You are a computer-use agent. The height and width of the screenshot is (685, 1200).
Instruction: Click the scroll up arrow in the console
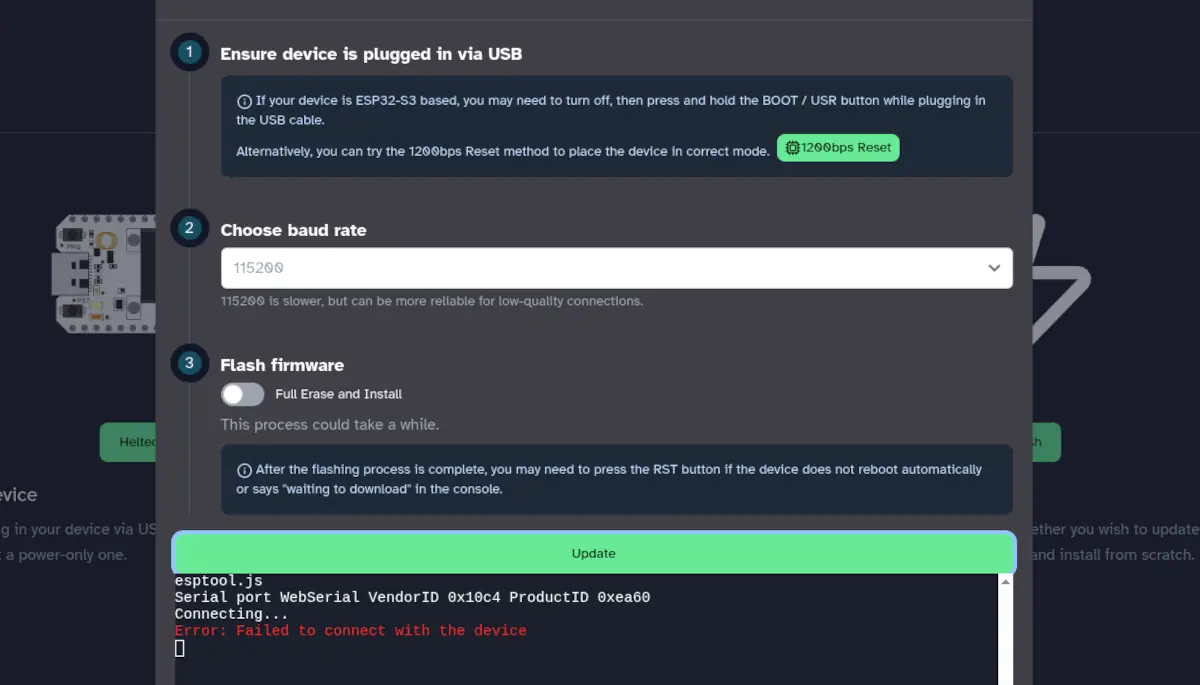(x=1006, y=582)
